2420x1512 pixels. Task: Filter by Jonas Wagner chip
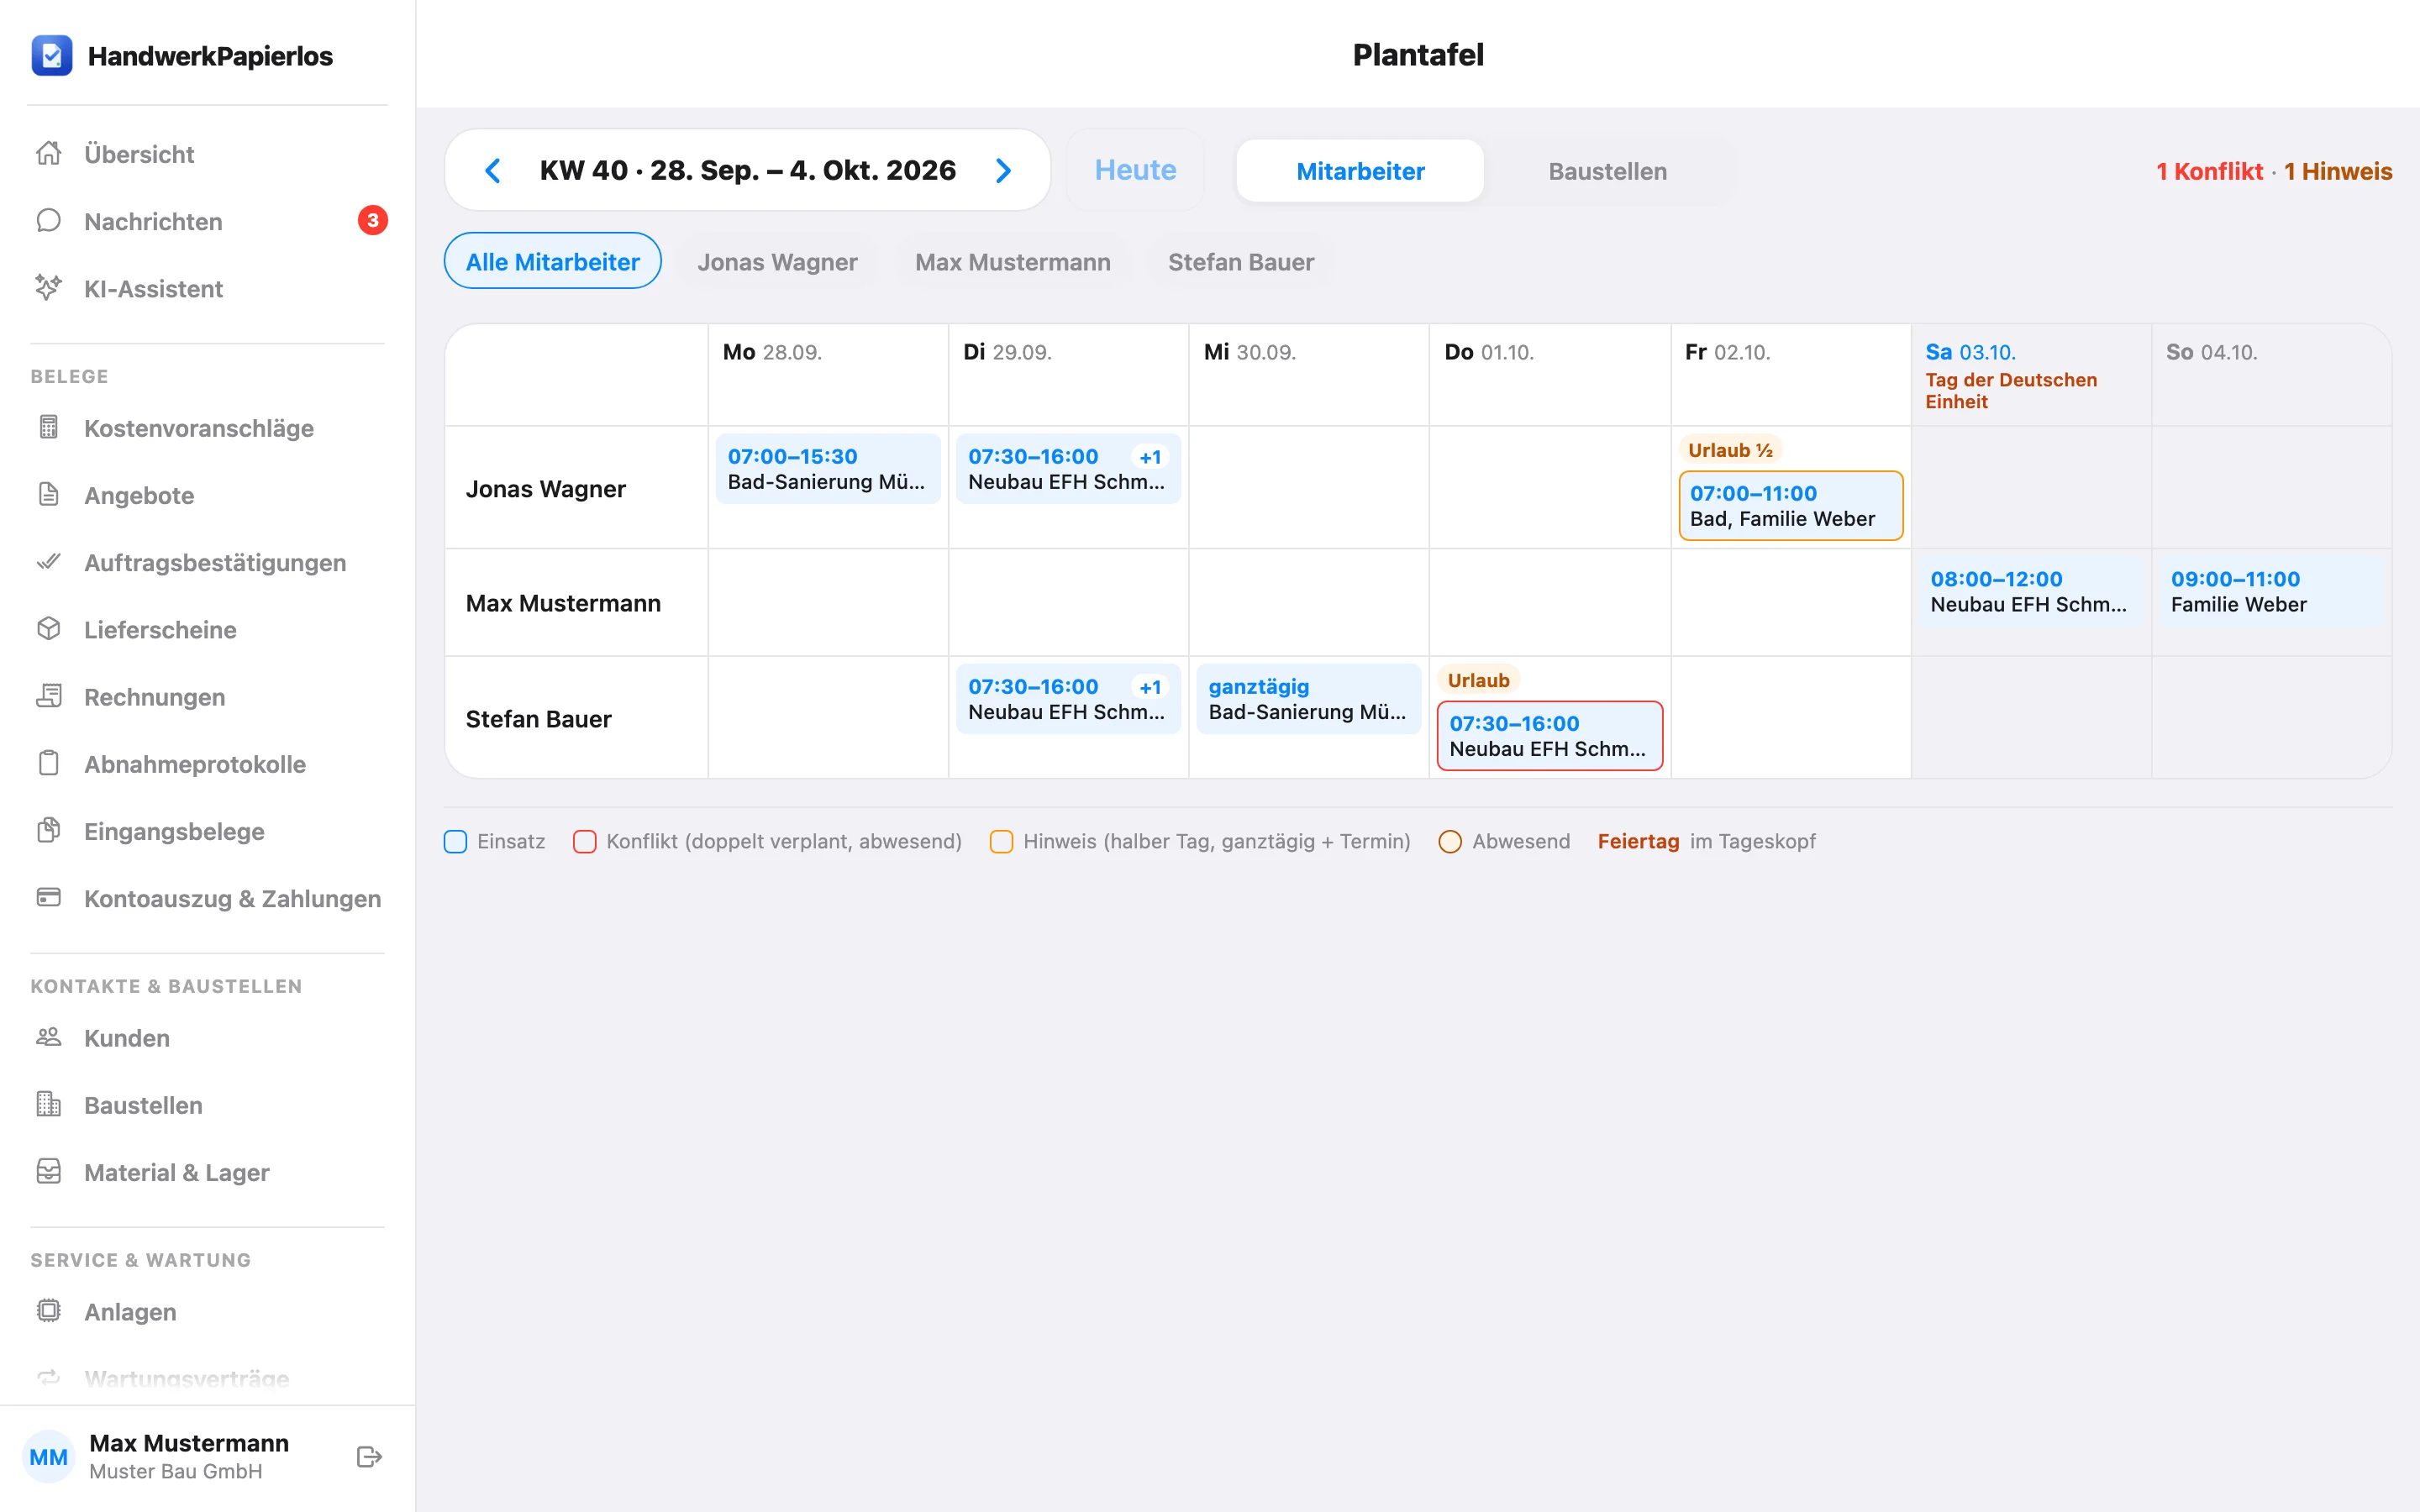click(777, 261)
